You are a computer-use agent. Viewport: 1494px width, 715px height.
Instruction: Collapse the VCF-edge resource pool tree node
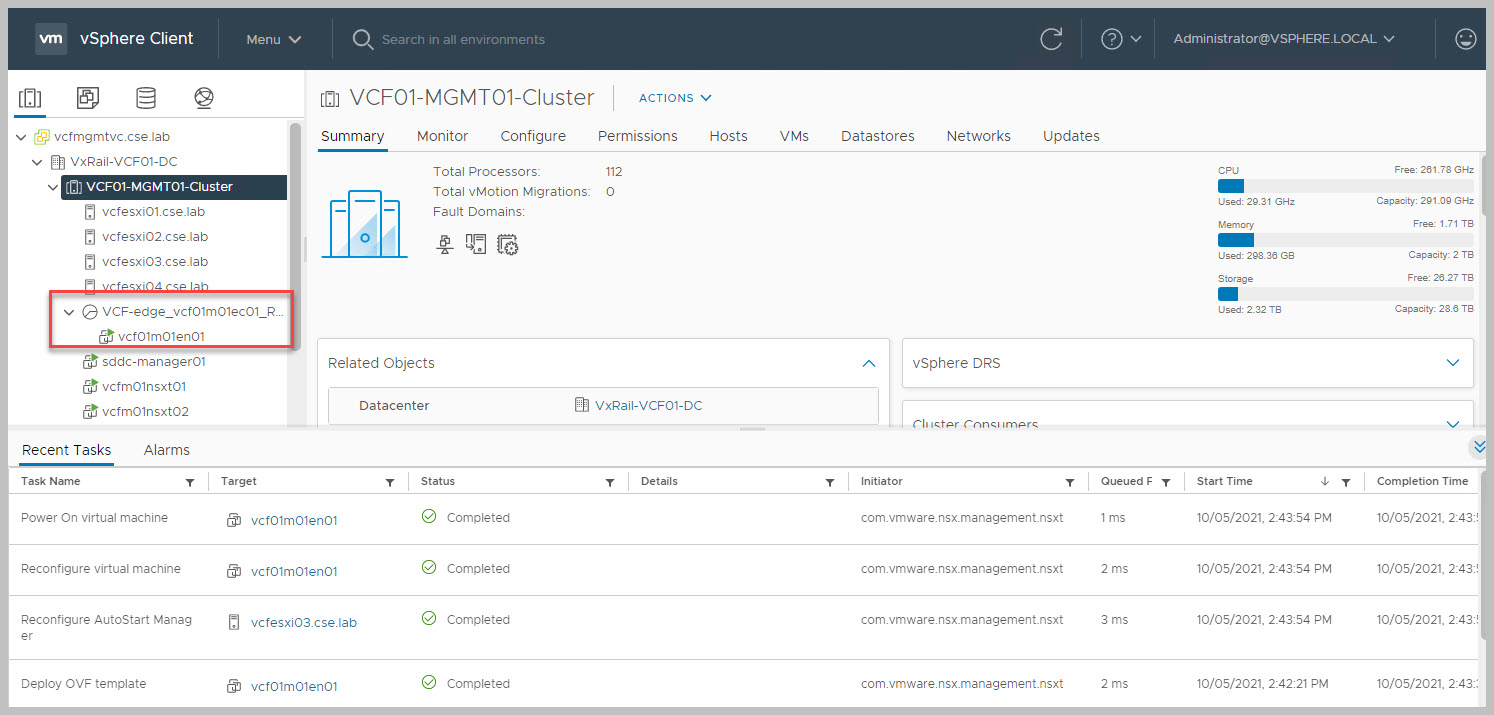[69, 312]
